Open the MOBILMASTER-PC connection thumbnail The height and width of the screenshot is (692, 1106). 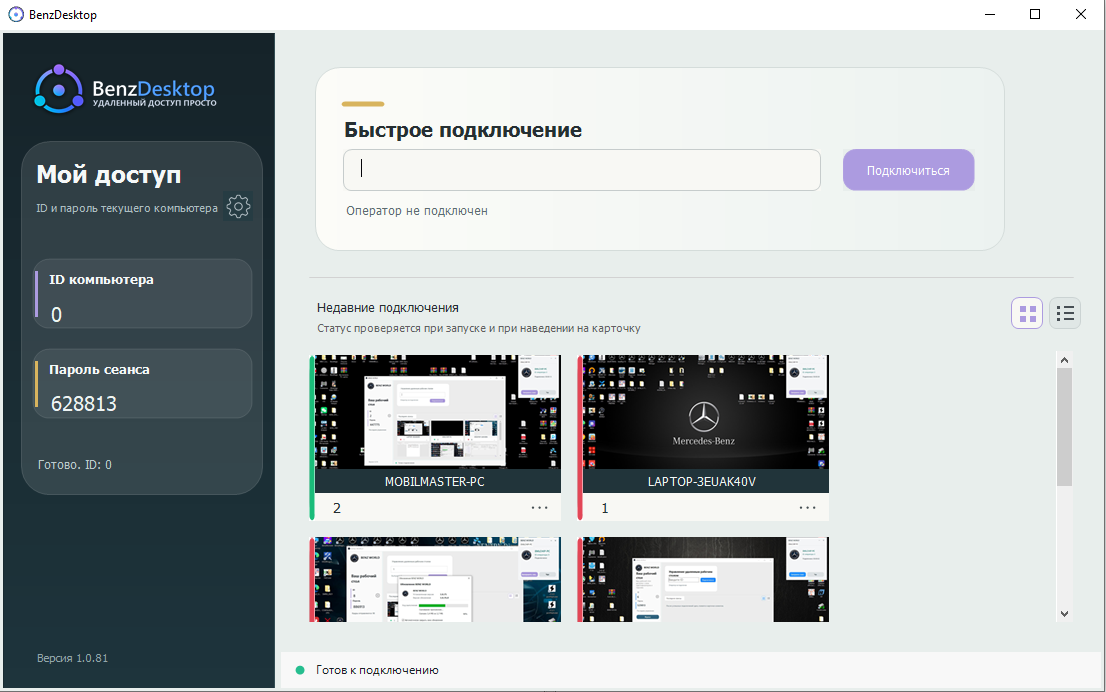point(437,412)
